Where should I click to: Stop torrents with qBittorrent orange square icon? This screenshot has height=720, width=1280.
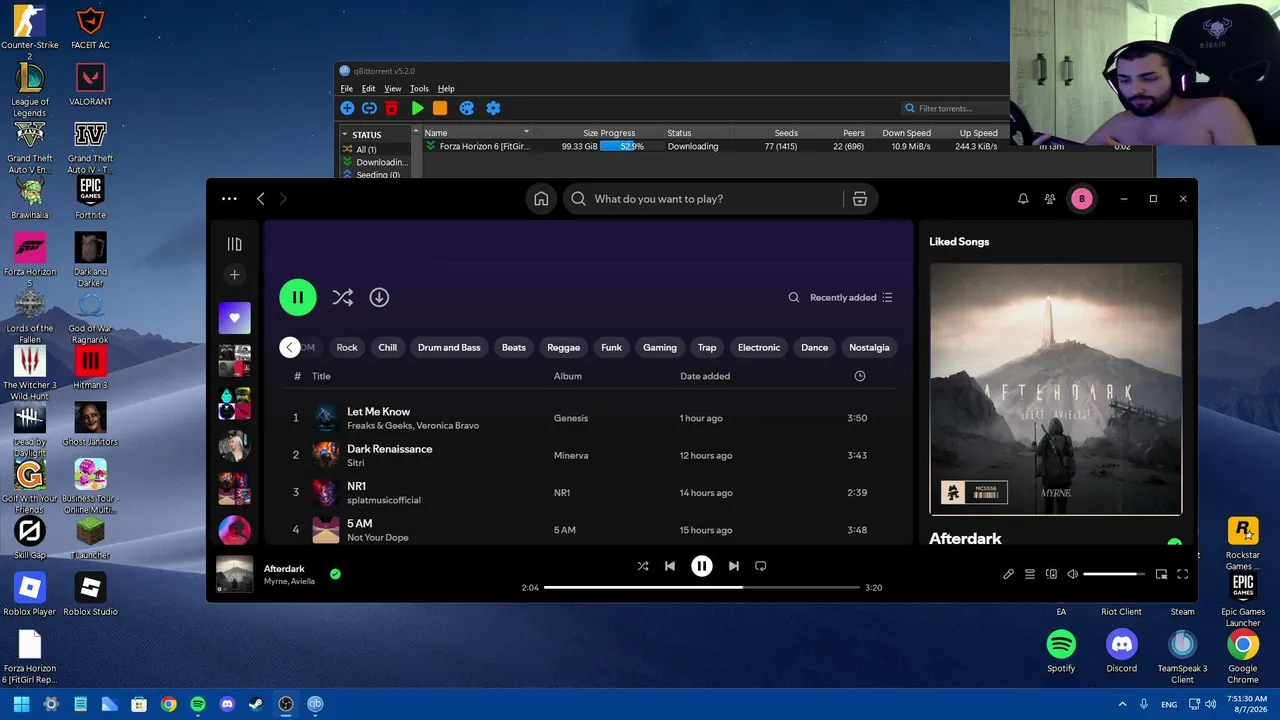440,108
